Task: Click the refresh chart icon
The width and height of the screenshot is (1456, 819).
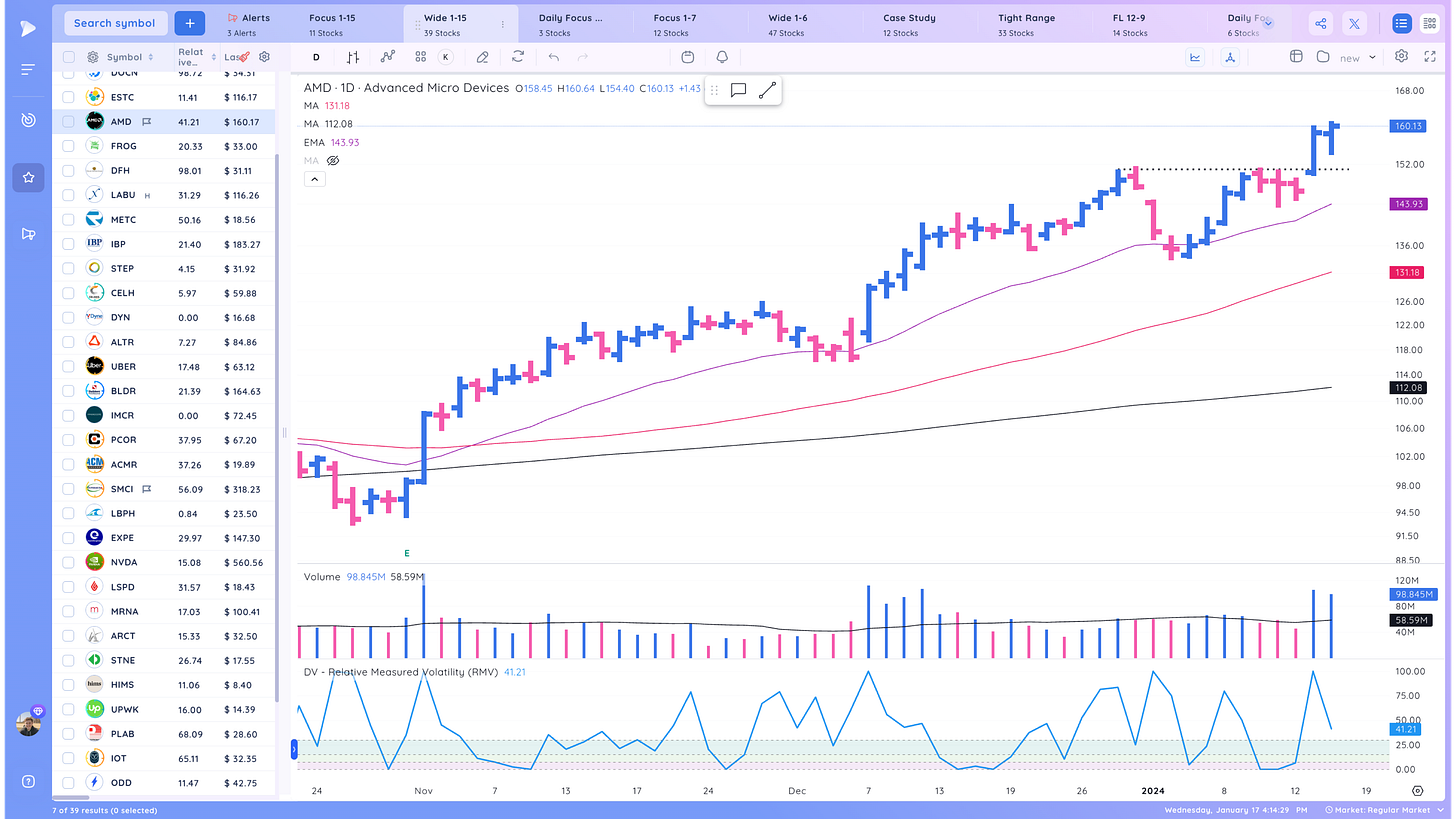Action: tap(518, 58)
